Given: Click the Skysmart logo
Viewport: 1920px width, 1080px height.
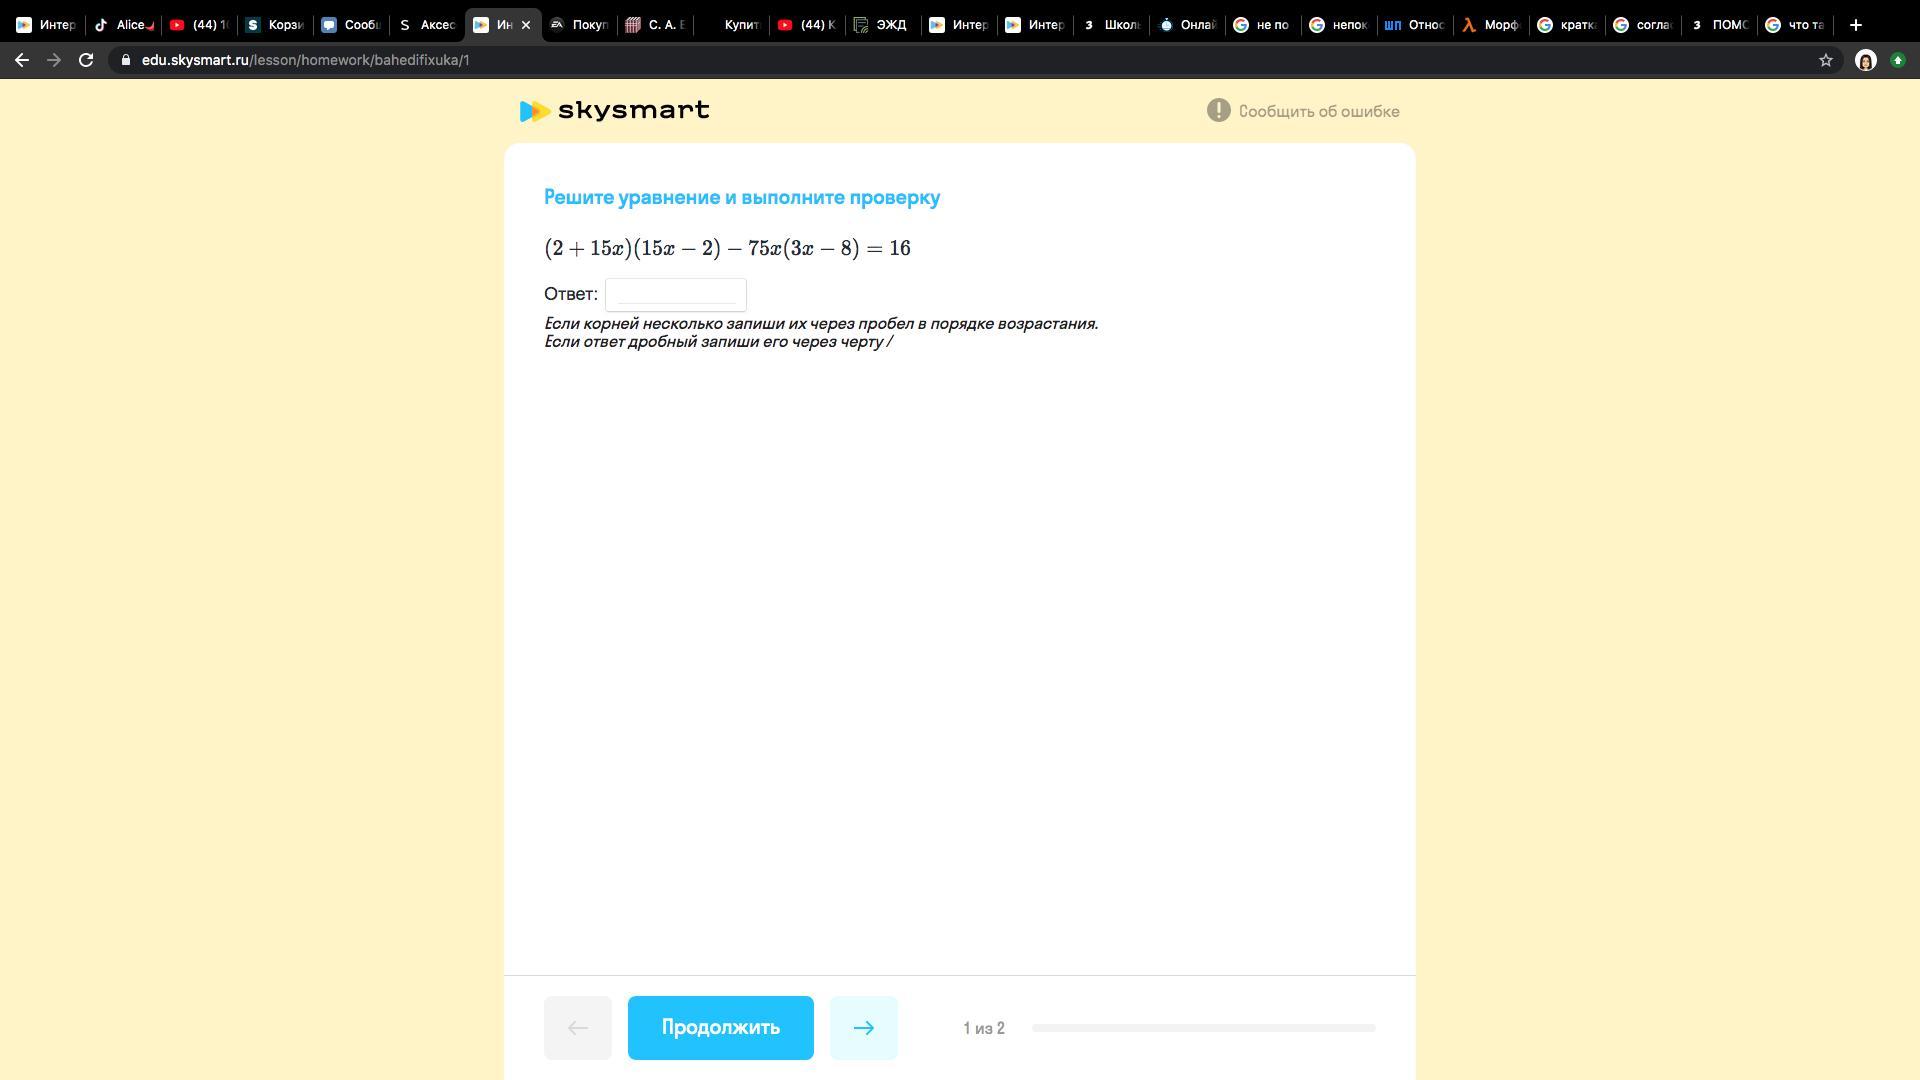Looking at the screenshot, I should click(614, 111).
